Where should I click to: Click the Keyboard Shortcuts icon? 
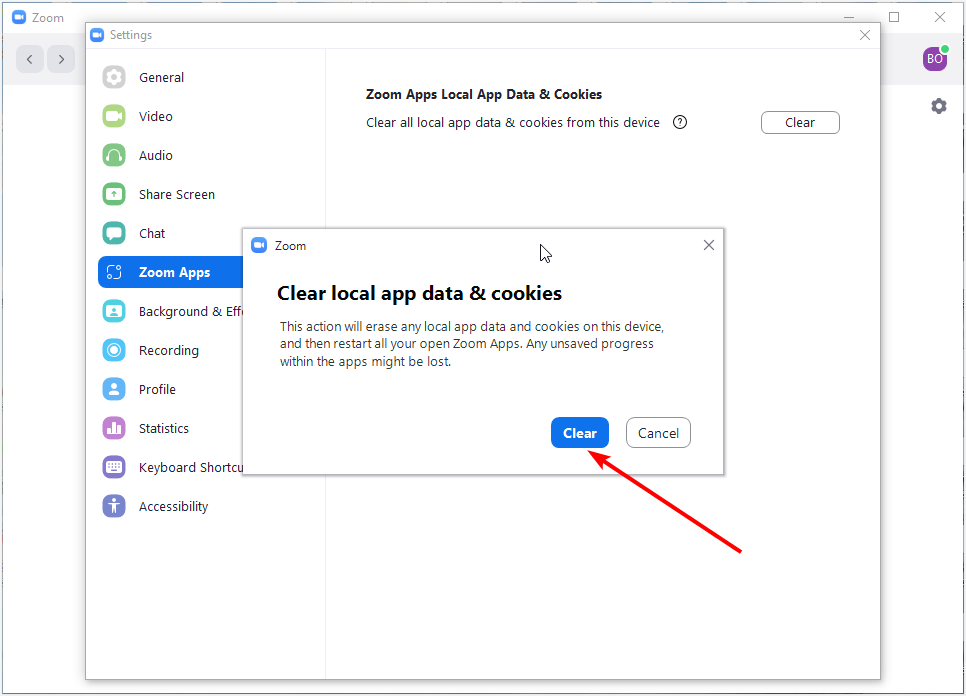(x=114, y=467)
